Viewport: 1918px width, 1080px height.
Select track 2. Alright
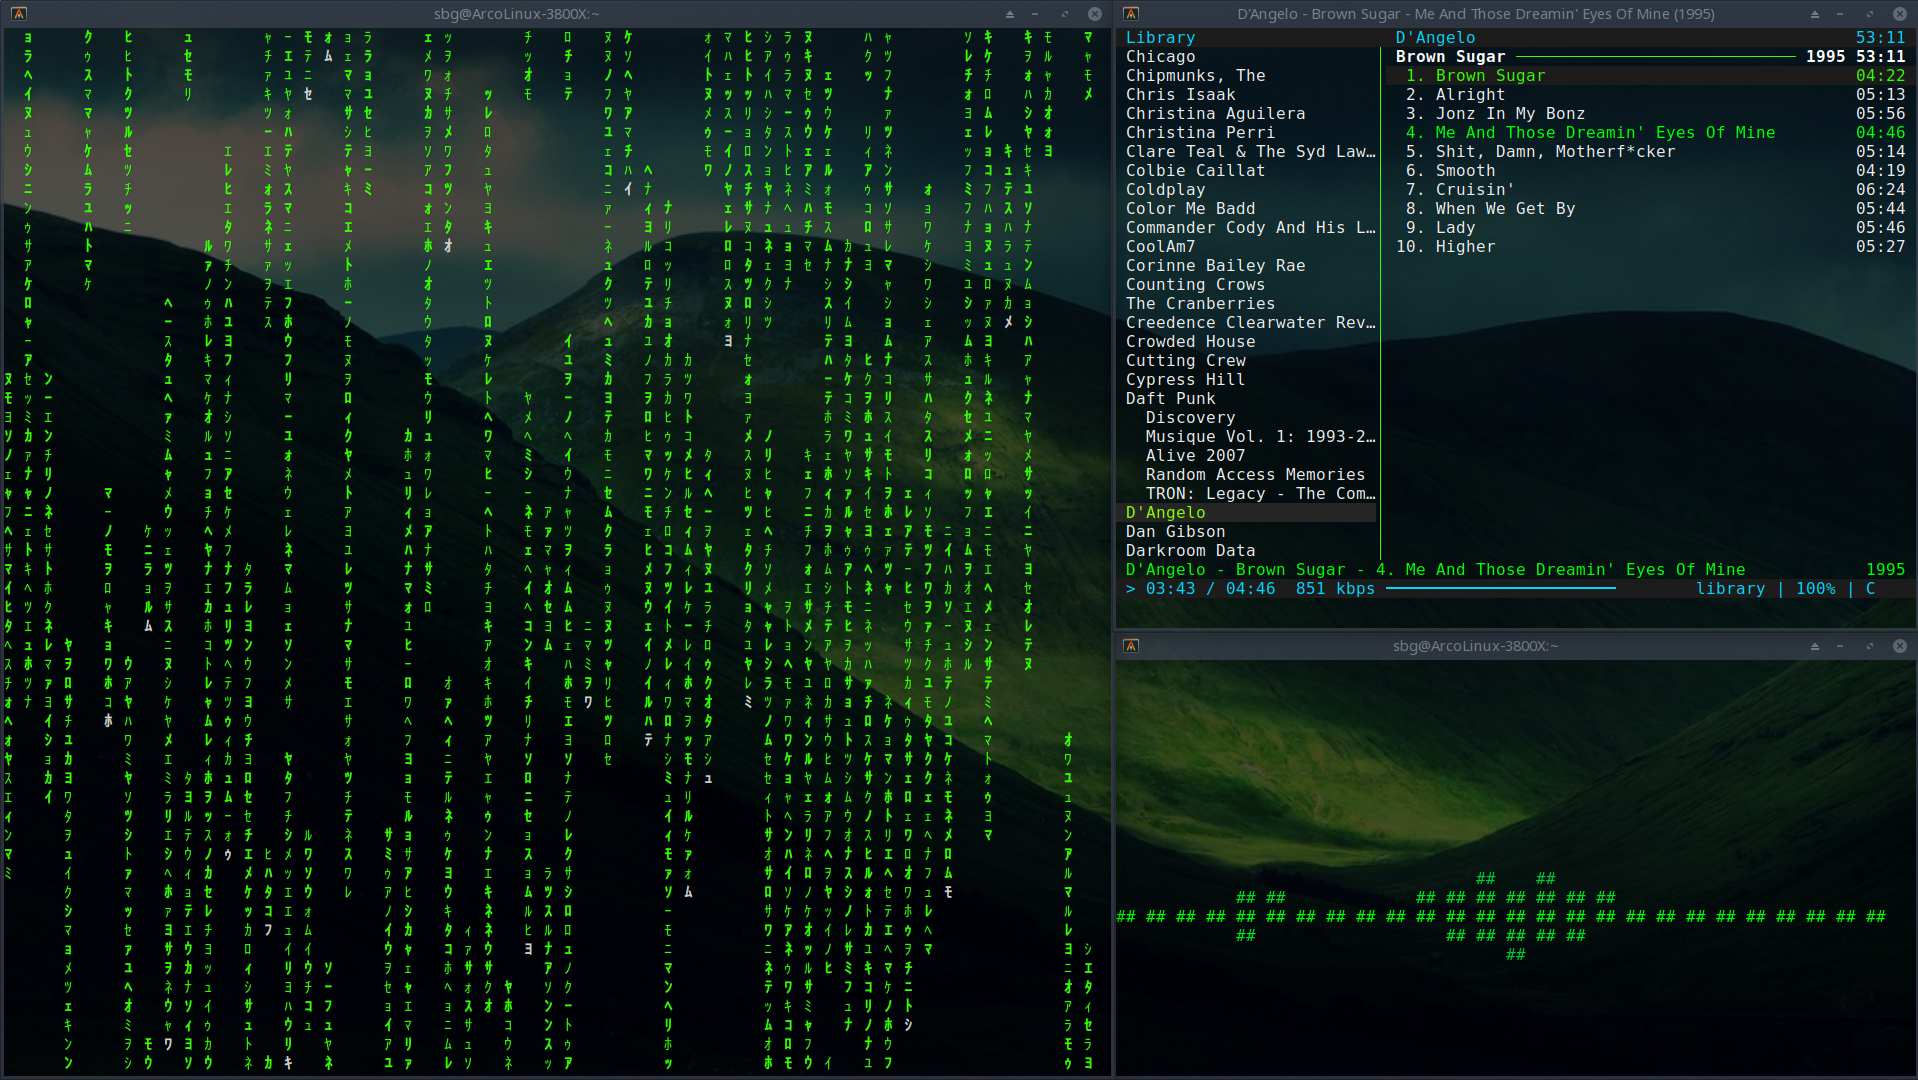(x=1650, y=95)
